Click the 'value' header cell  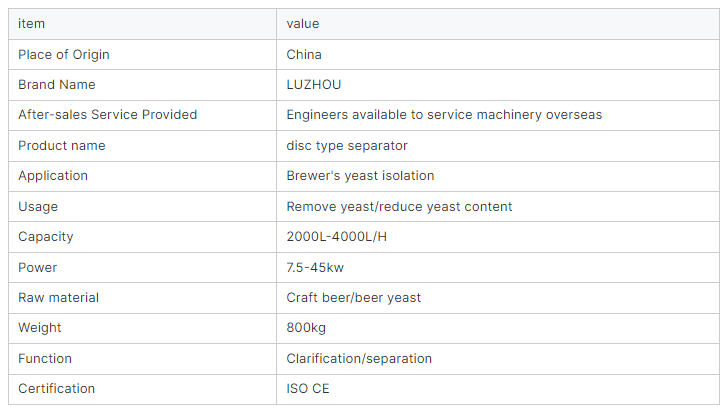coord(303,24)
